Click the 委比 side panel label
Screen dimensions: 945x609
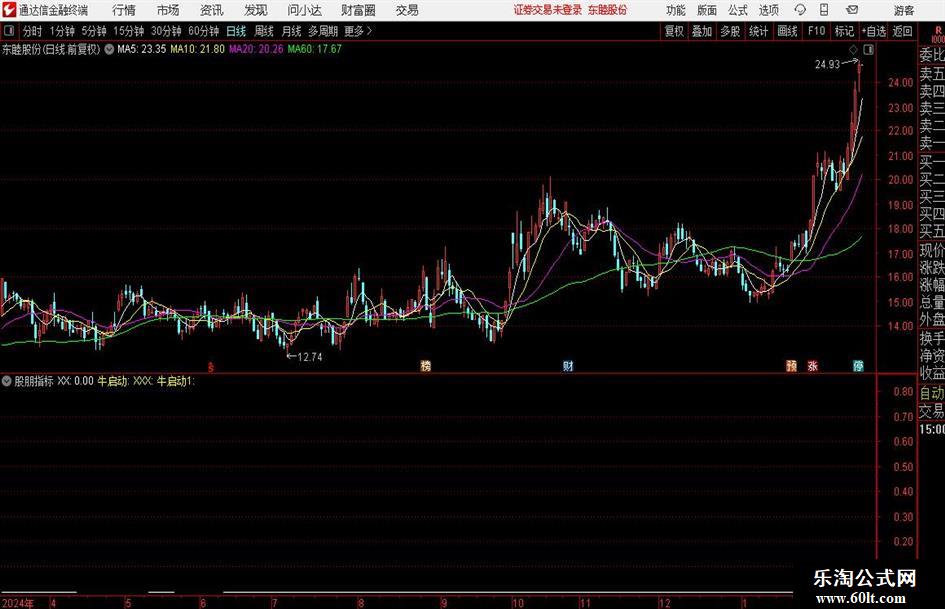932,55
